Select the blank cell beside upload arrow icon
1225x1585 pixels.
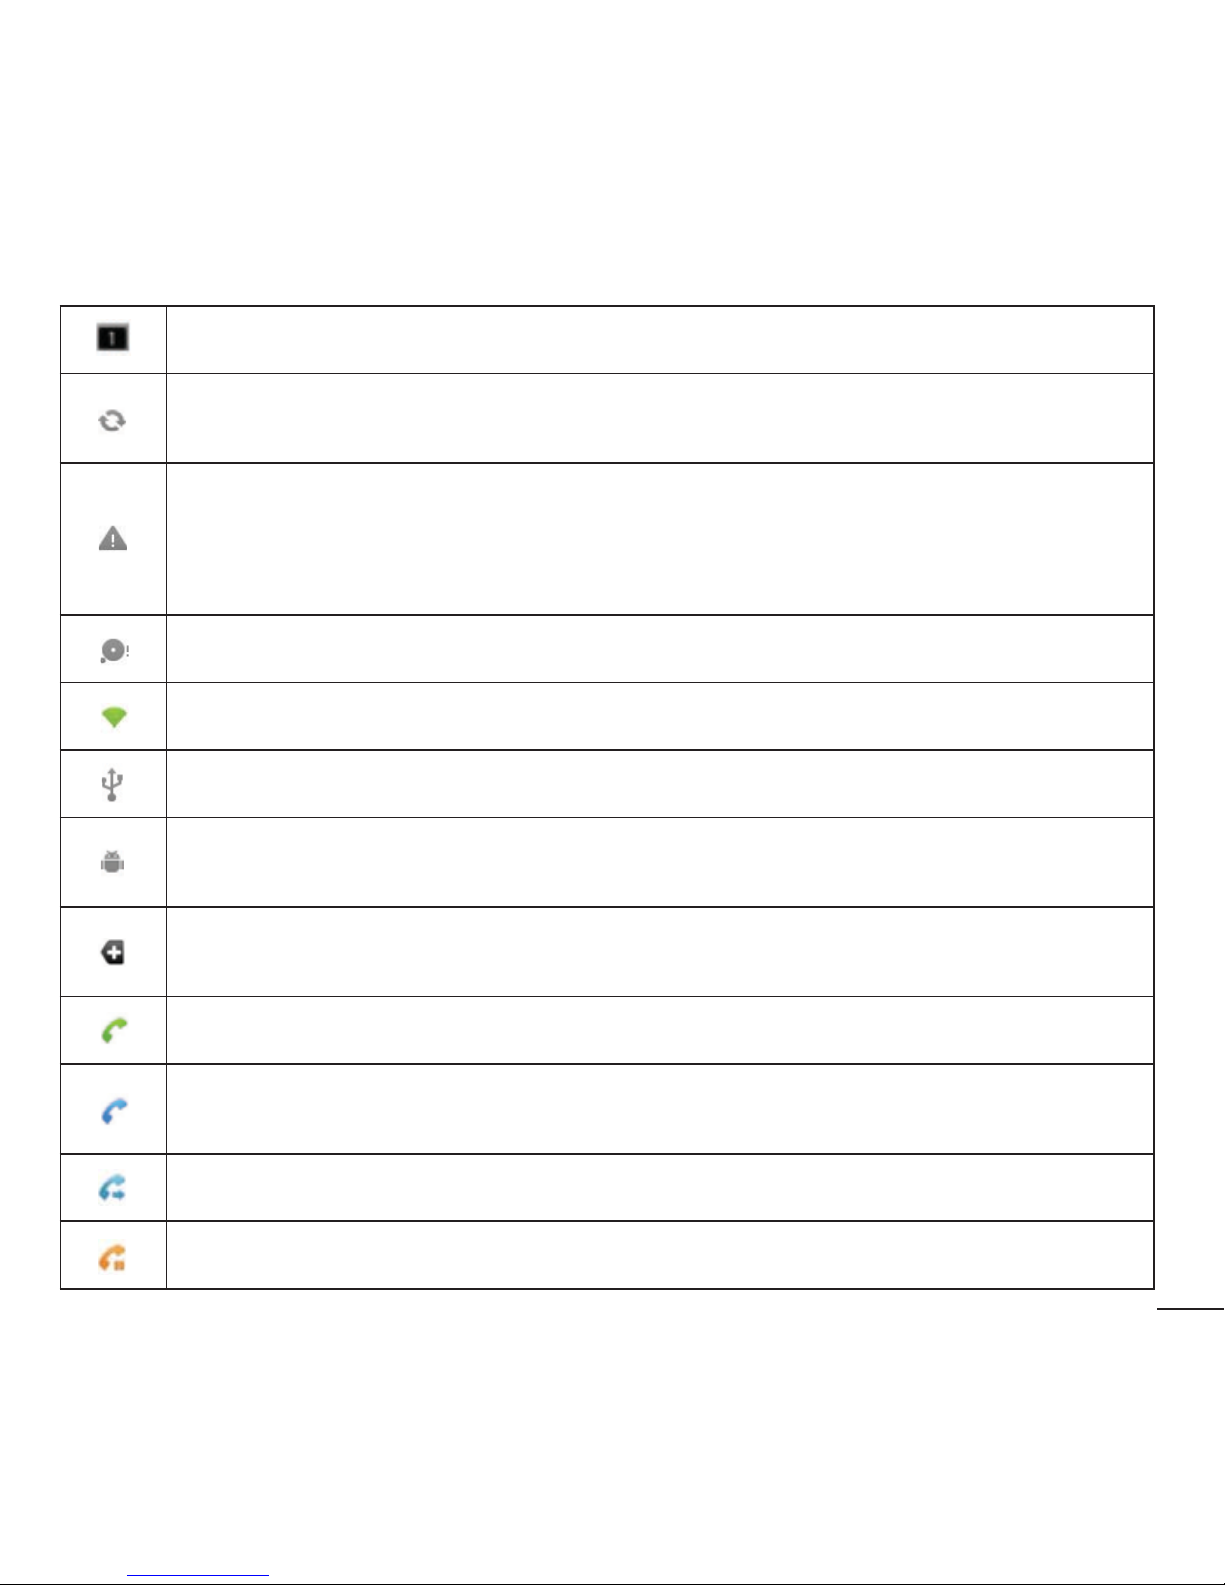(x=660, y=340)
